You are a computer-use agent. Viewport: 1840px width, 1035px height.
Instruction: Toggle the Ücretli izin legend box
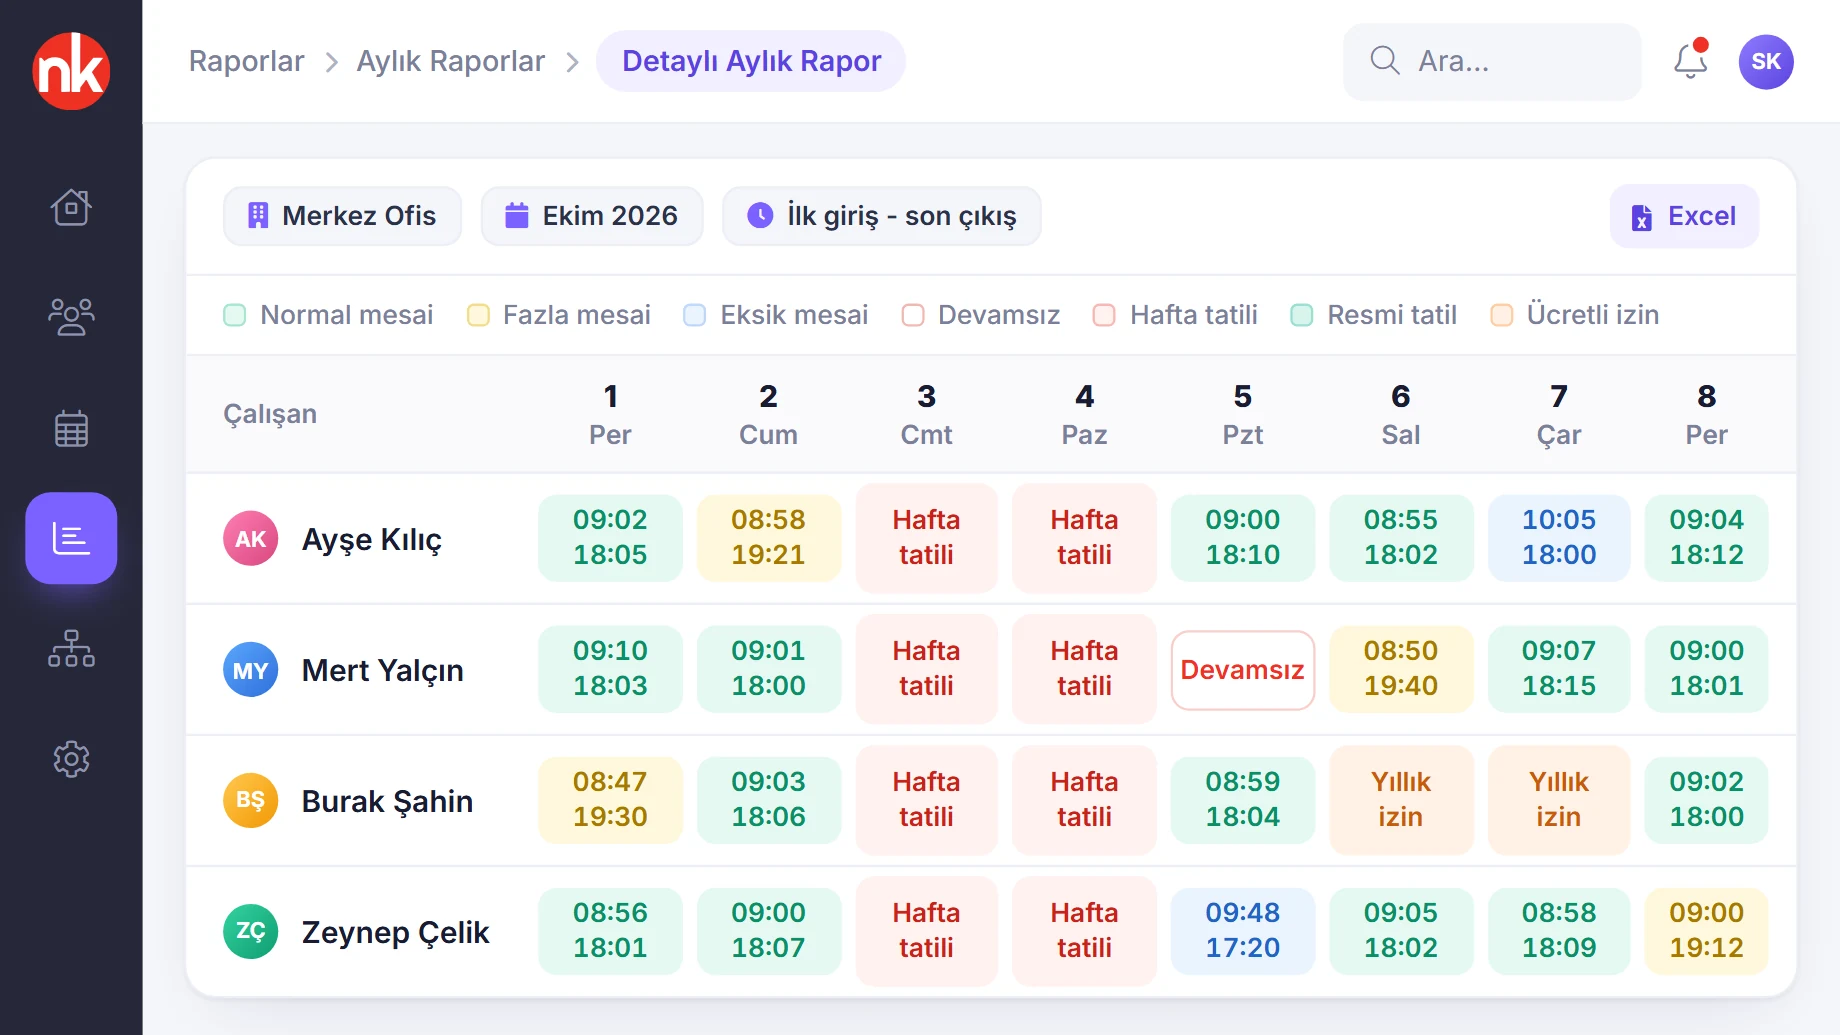pos(1502,315)
